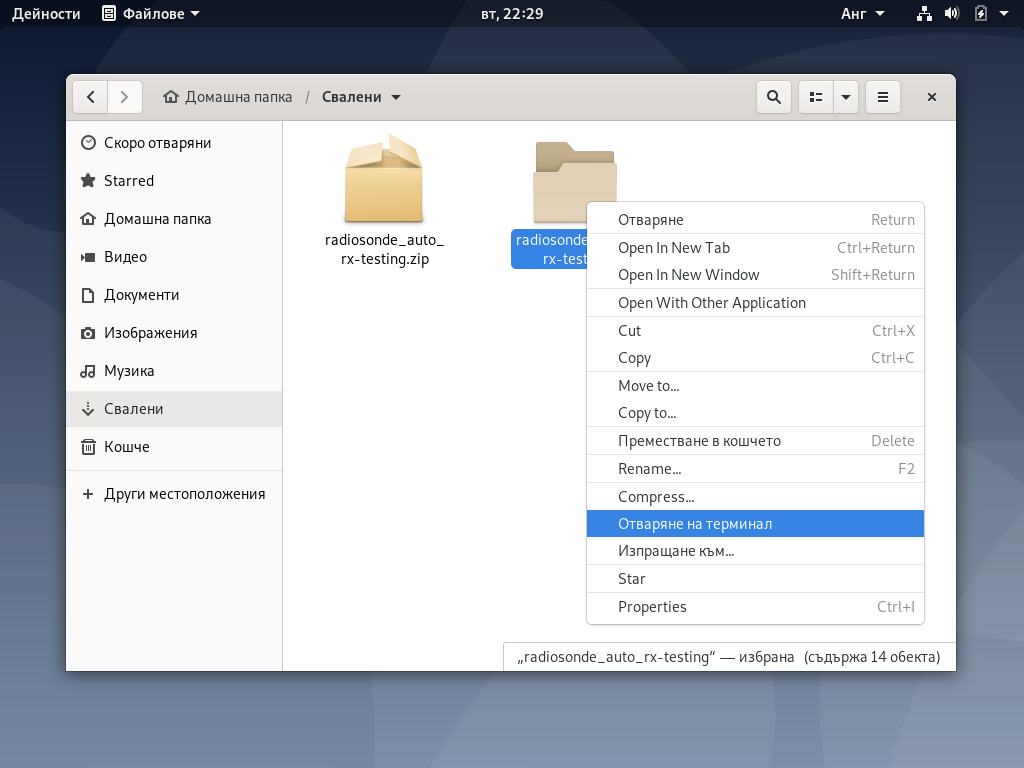Click the radiosonde_auto_rx-testing.zip file name
Image resolution: width=1024 pixels, height=768 pixels.
(x=385, y=249)
